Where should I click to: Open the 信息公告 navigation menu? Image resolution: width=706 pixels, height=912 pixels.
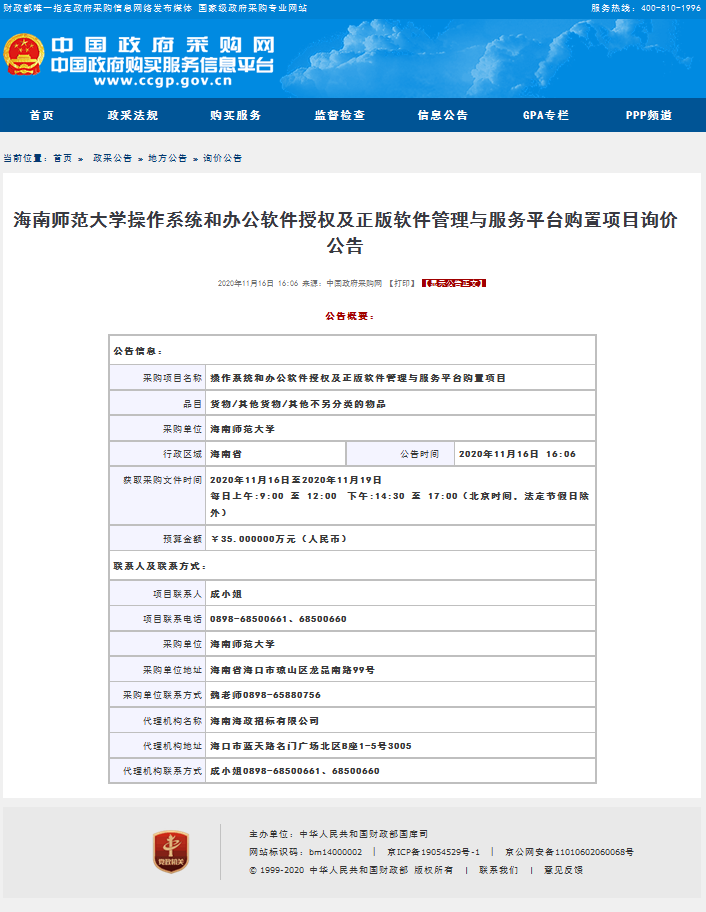(x=443, y=115)
